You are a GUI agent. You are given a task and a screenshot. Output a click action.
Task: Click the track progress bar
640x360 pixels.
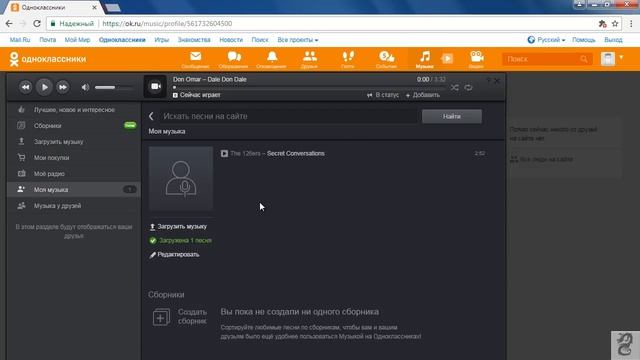[309, 87]
